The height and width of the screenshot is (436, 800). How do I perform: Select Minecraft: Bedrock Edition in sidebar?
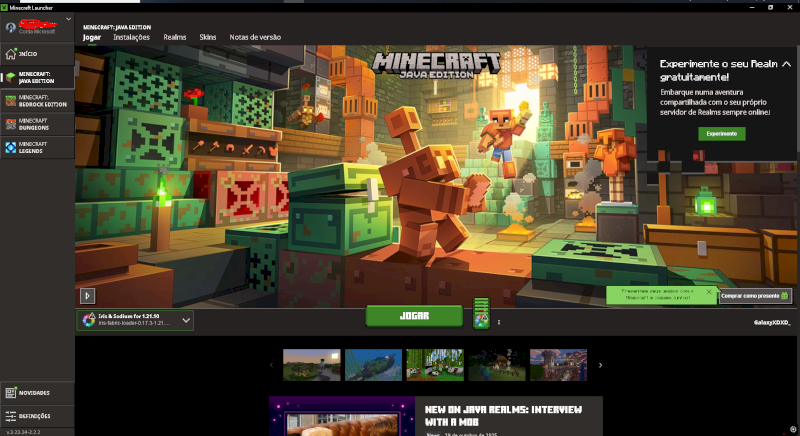pos(37,101)
